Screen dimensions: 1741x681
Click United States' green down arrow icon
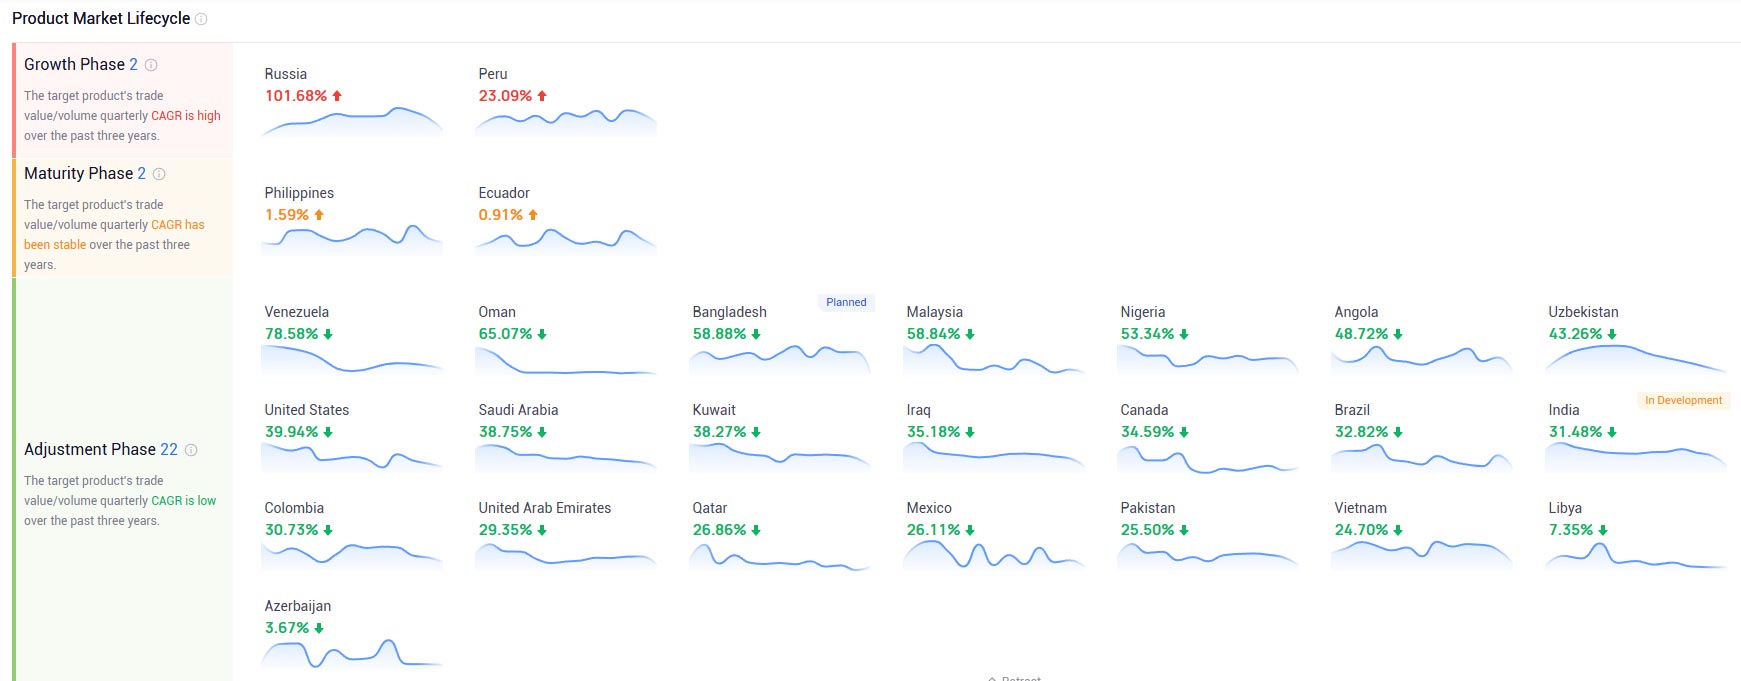(328, 432)
